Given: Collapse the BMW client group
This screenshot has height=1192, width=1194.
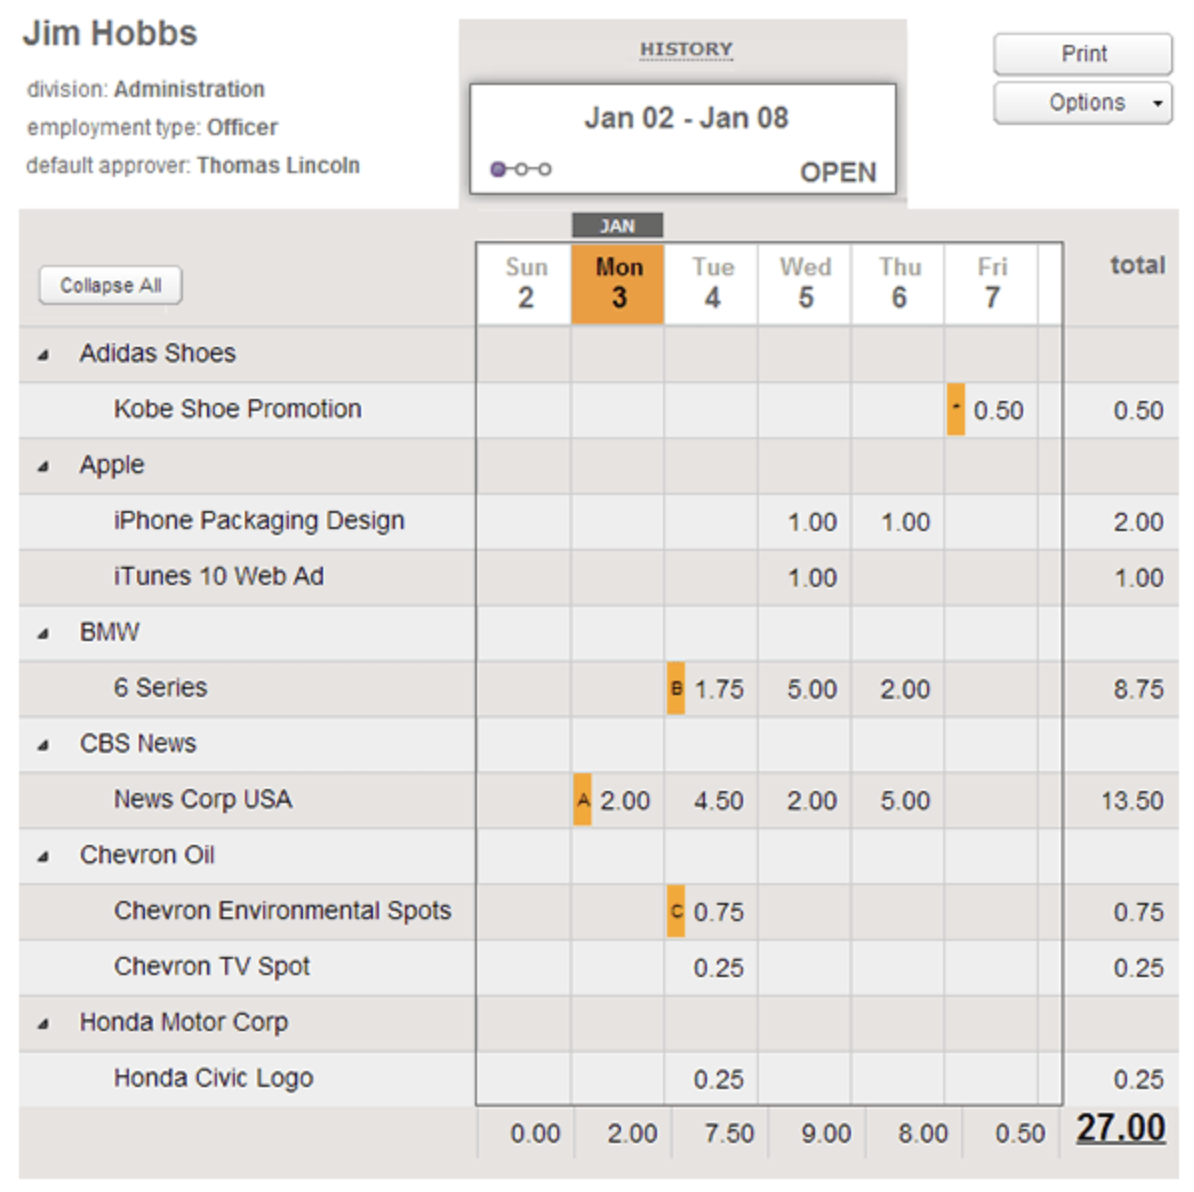Looking at the screenshot, I should 43,633.
